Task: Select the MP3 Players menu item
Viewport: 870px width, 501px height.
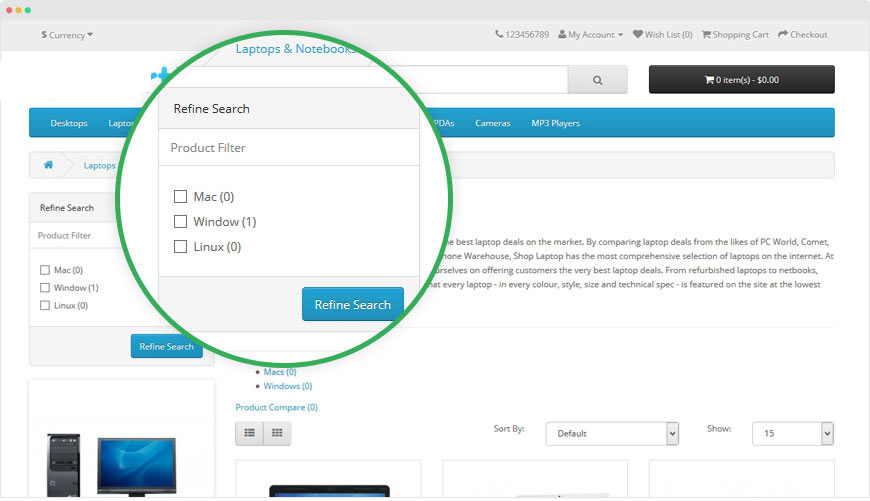Action: pyautogui.click(x=555, y=123)
